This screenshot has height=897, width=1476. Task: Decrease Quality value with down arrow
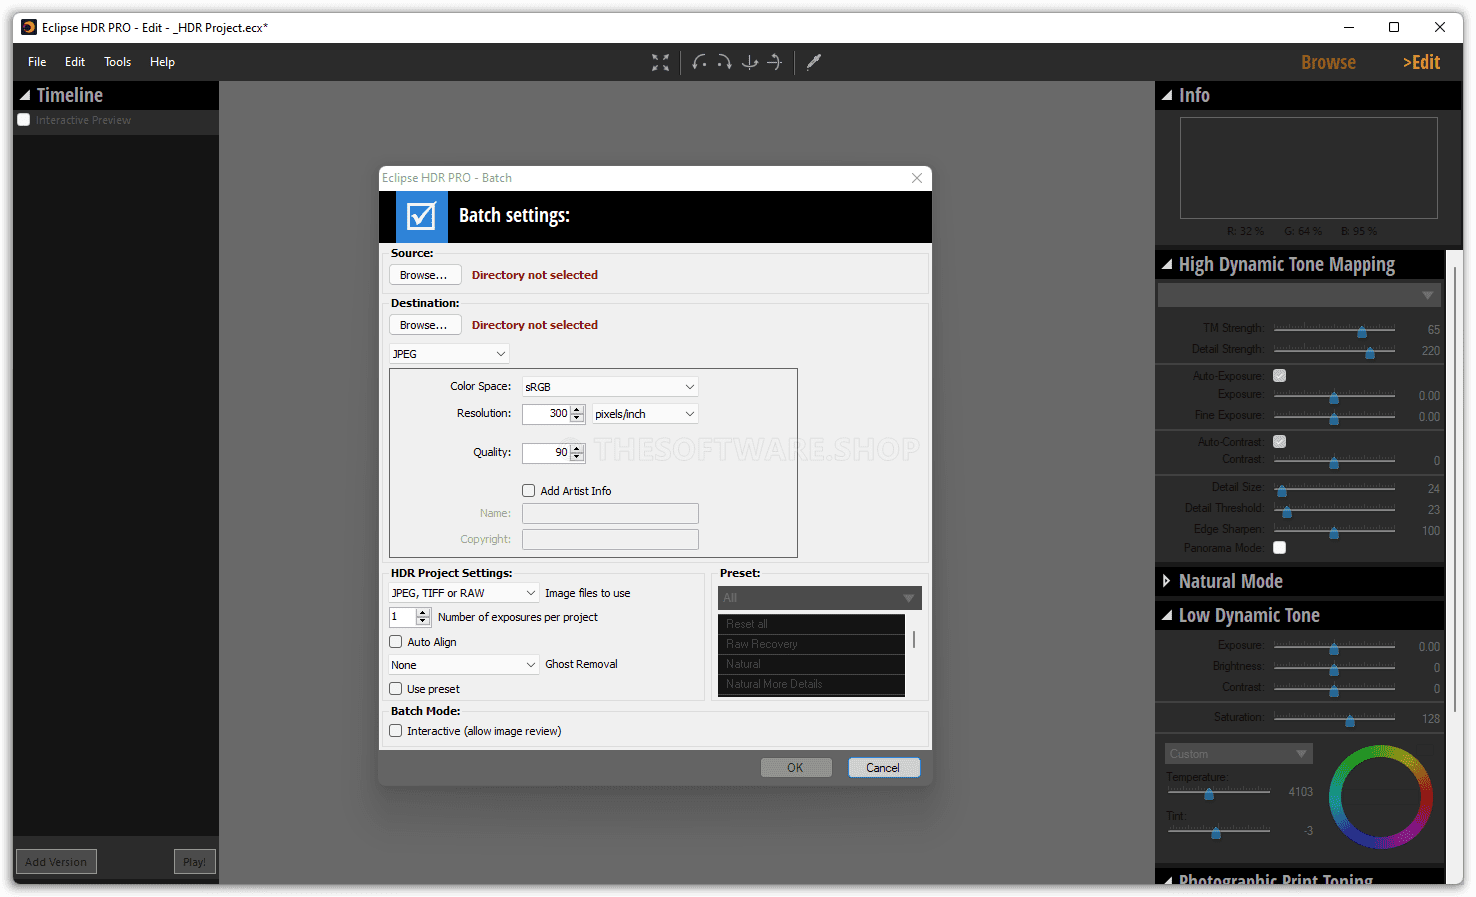click(x=577, y=458)
